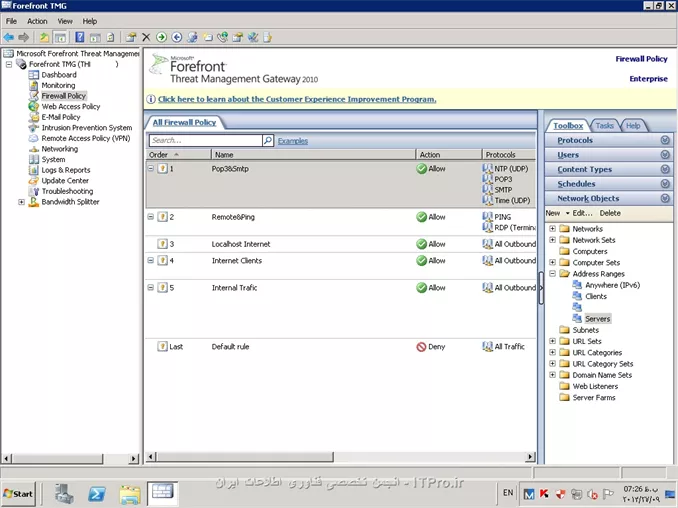Viewport: 678px width, 508px height.
Task: Click the info icon in yellow banner
Action: 151,99
